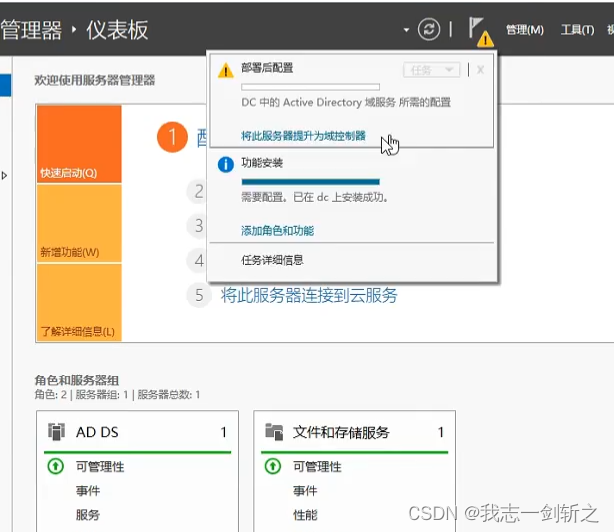Click the 功能安装 blue progress bar

tap(311, 182)
